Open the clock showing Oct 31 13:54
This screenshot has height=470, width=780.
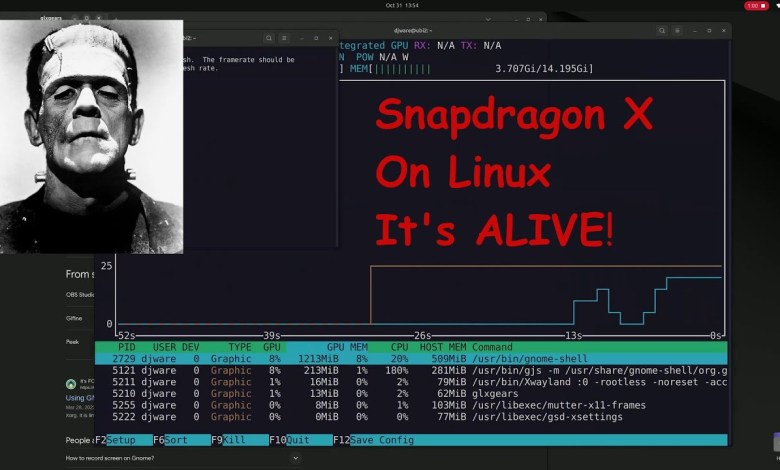coord(402,5)
